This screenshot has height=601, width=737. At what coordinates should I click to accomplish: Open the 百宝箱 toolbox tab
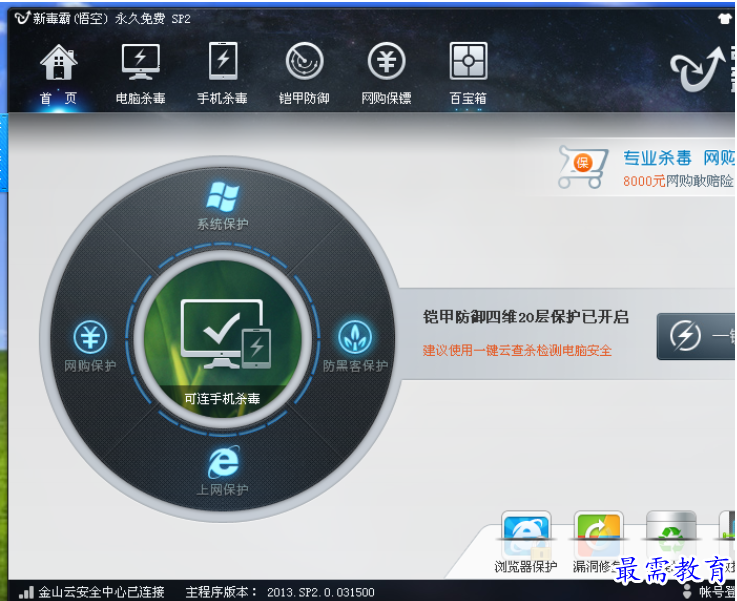pyautogui.click(x=468, y=73)
